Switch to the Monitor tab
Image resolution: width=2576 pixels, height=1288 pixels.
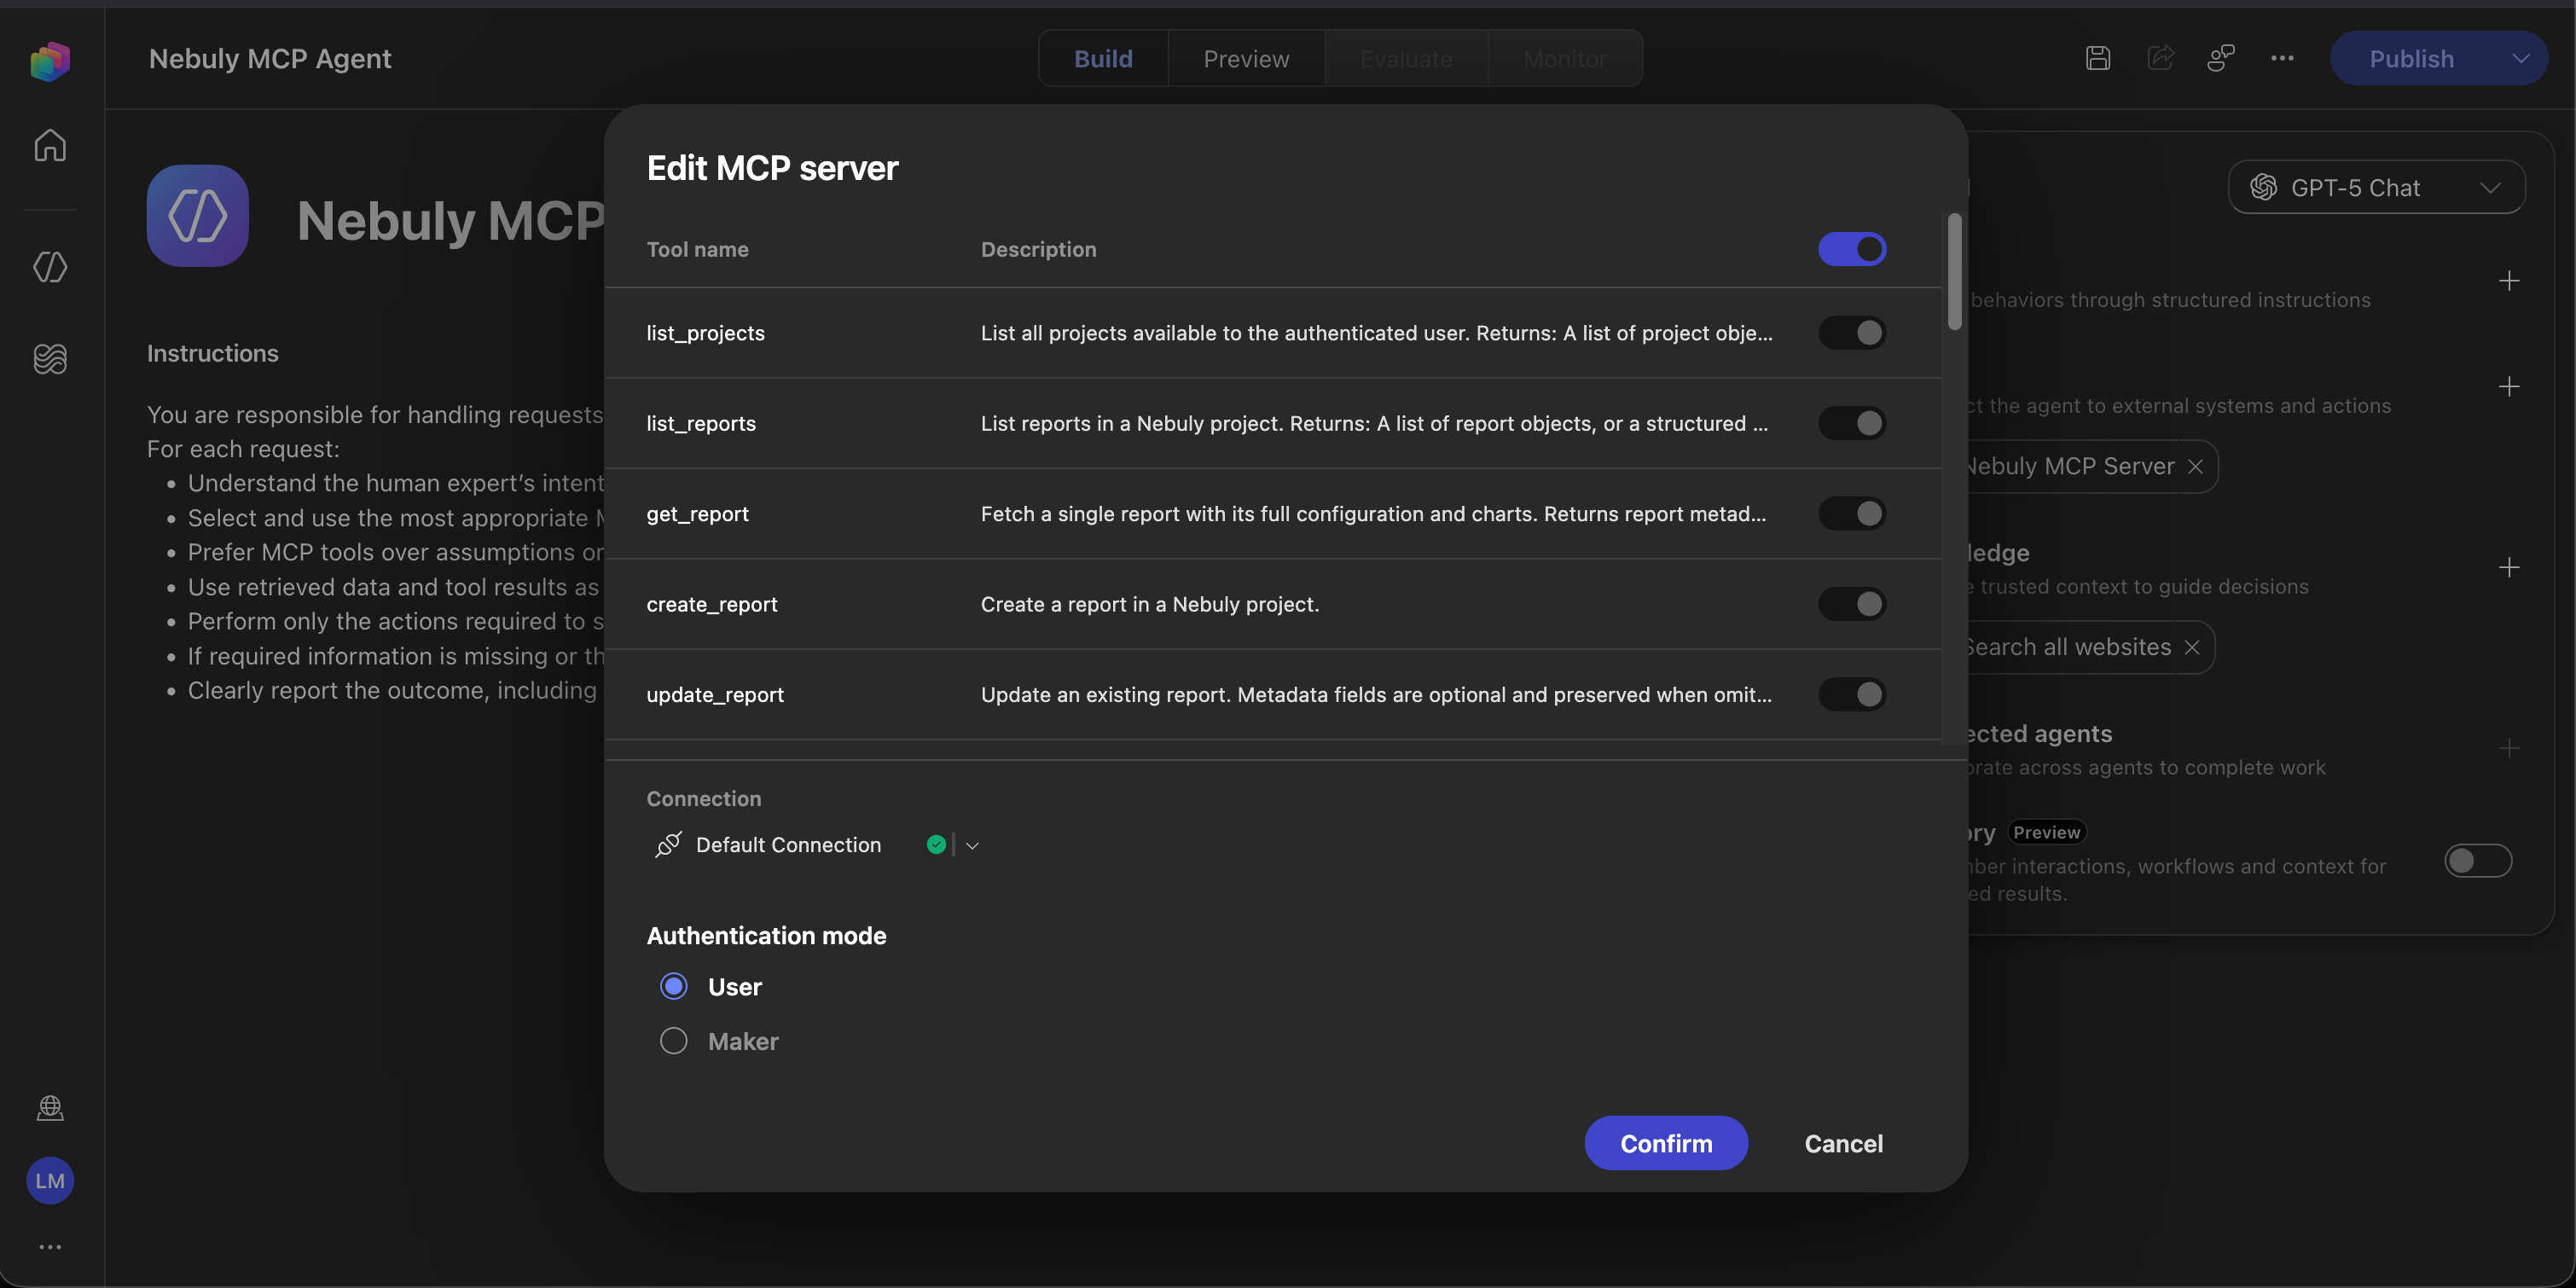pyautogui.click(x=1565, y=59)
